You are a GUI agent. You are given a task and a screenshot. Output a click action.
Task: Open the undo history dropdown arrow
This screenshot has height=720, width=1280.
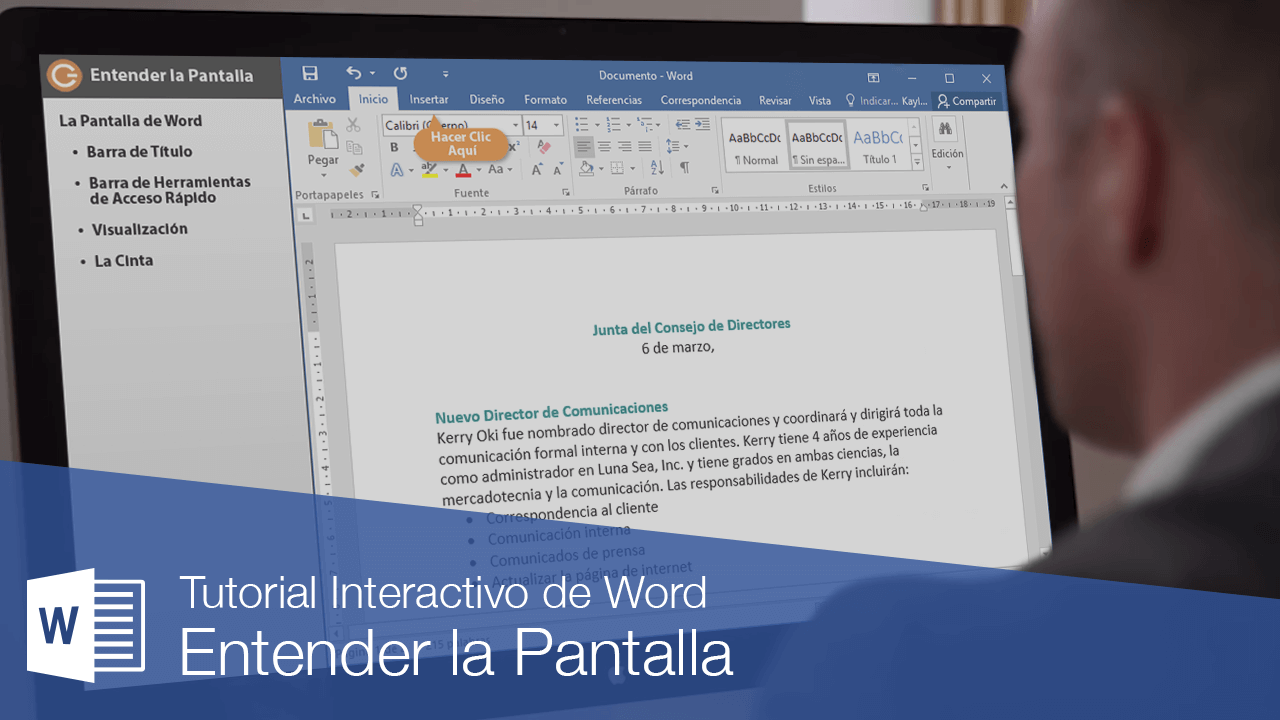click(372, 73)
